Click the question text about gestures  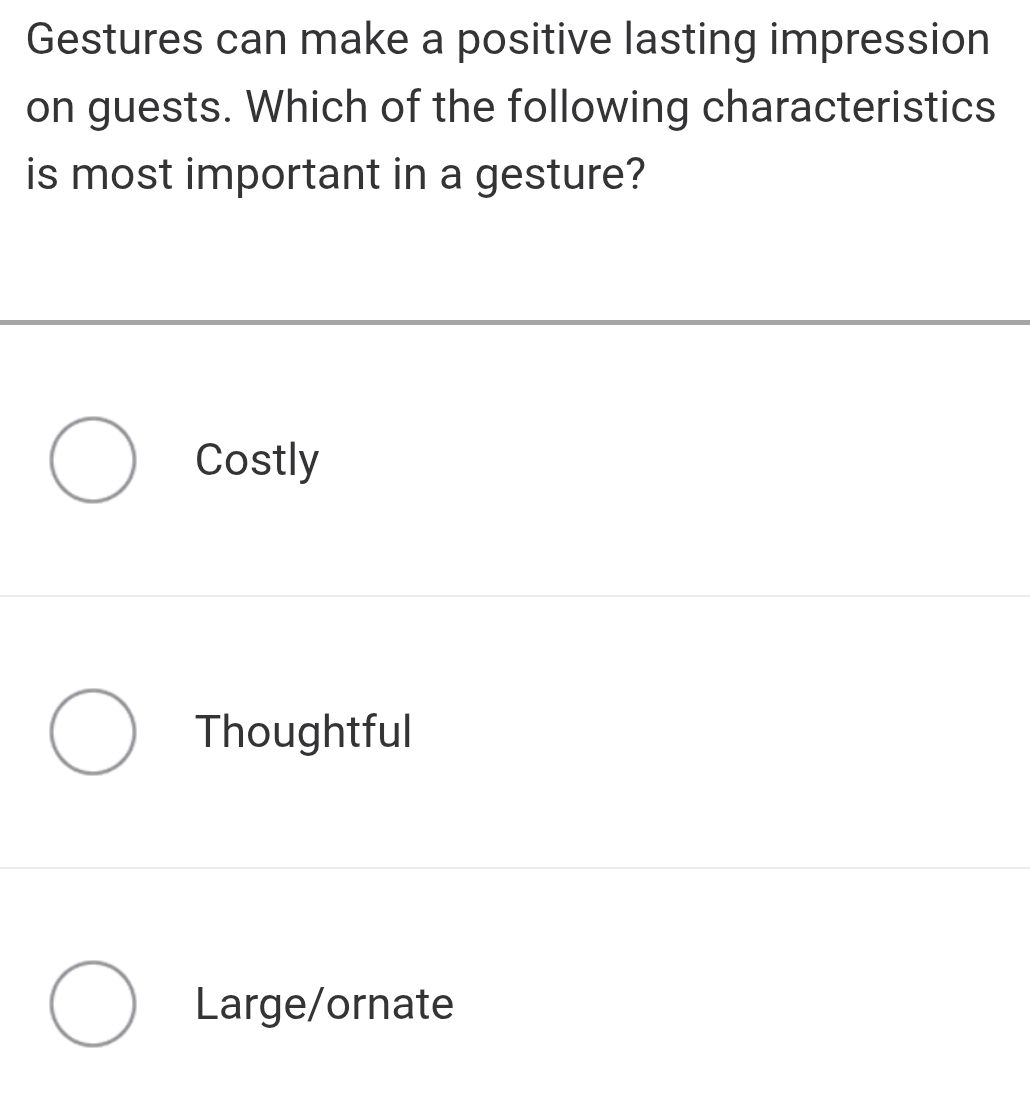(510, 108)
